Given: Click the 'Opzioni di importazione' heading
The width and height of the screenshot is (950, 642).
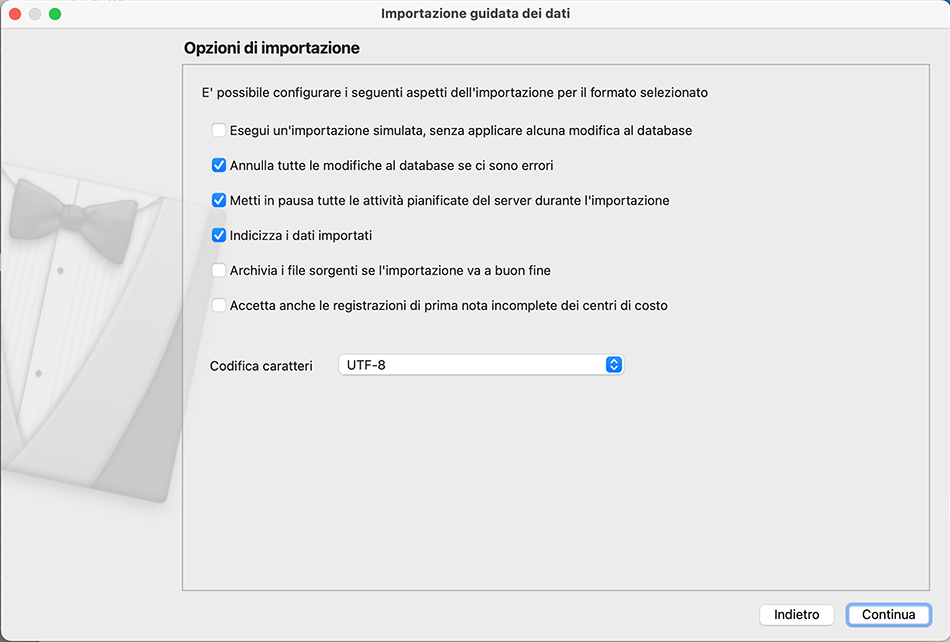Looking at the screenshot, I should click(x=271, y=48).
